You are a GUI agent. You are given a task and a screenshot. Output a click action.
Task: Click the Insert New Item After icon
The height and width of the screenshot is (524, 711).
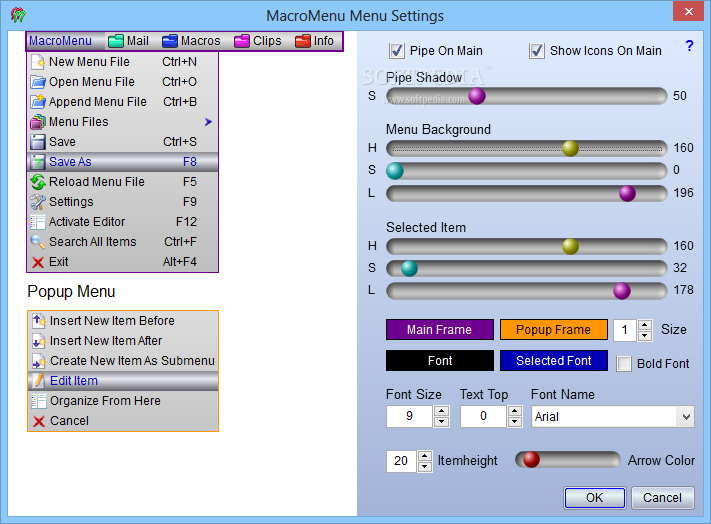pyautogui.click(x=39, y=341)
